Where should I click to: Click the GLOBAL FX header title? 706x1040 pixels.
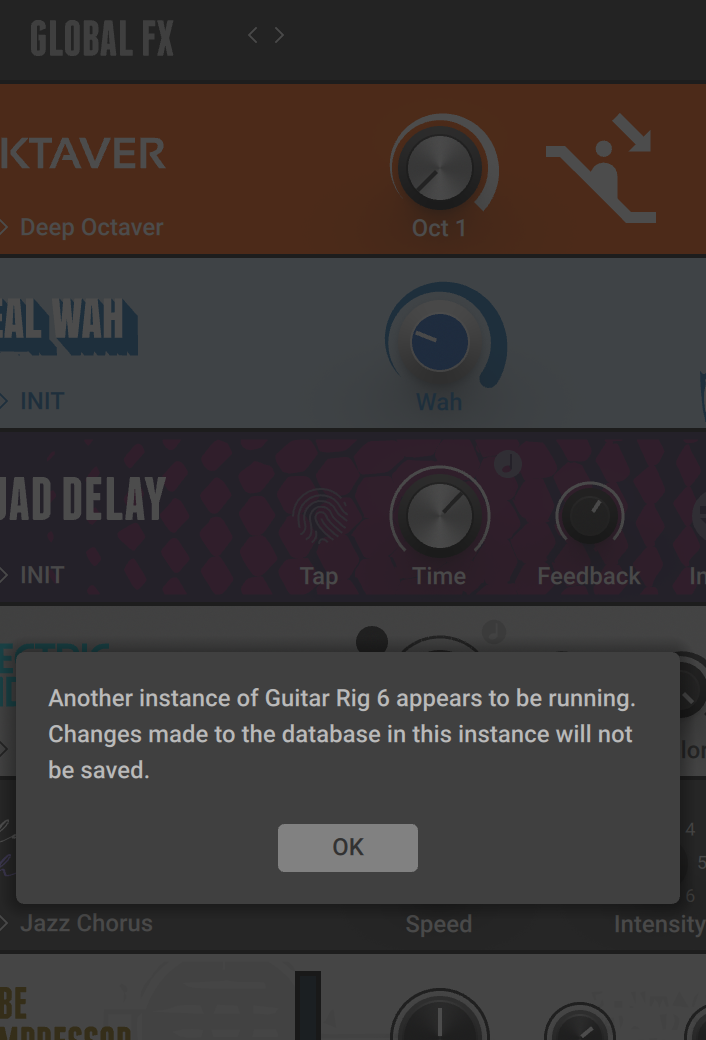[102, 38]
